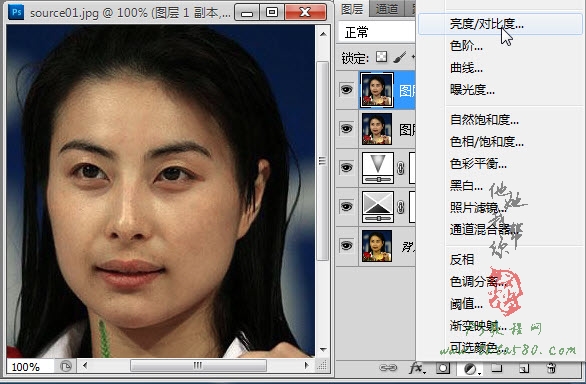Maximize the source01.jpg document window
586x384 pixels.
pyautogui.click(x=272, y=12)
